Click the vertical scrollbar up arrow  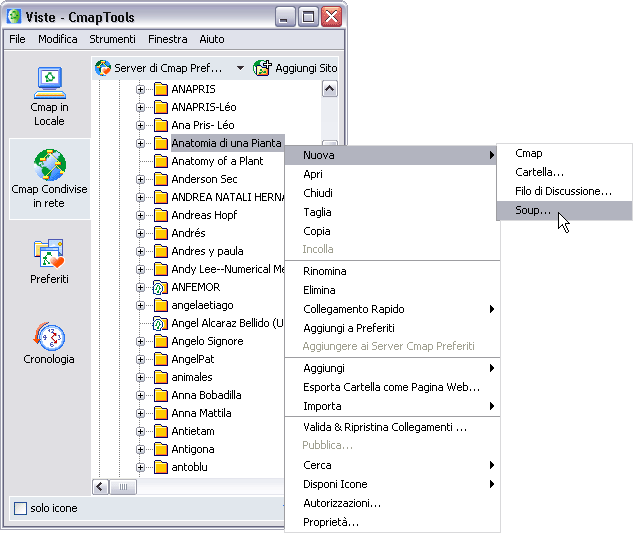click(329, 89)
